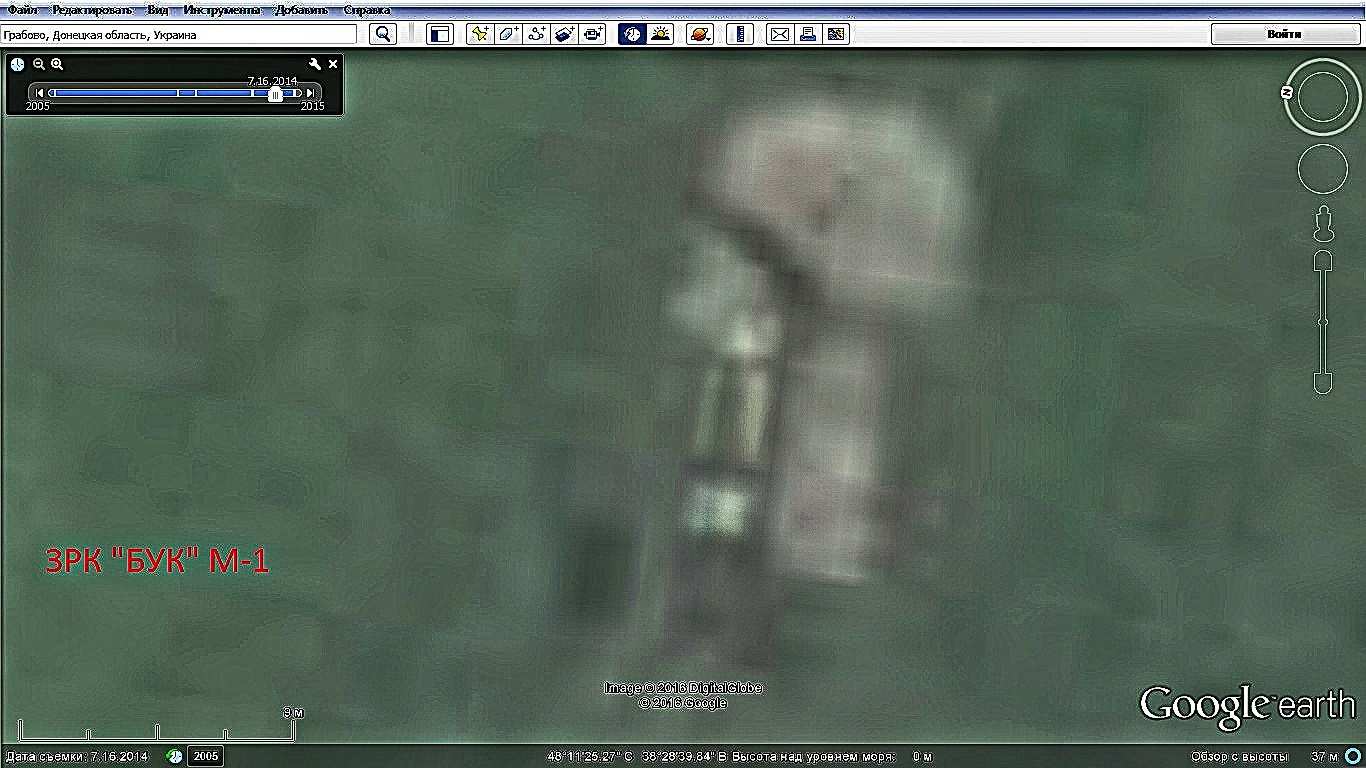The height and width of the screenshot is (768, 1366).
Task: Email the current view
Action: [779, 34]
